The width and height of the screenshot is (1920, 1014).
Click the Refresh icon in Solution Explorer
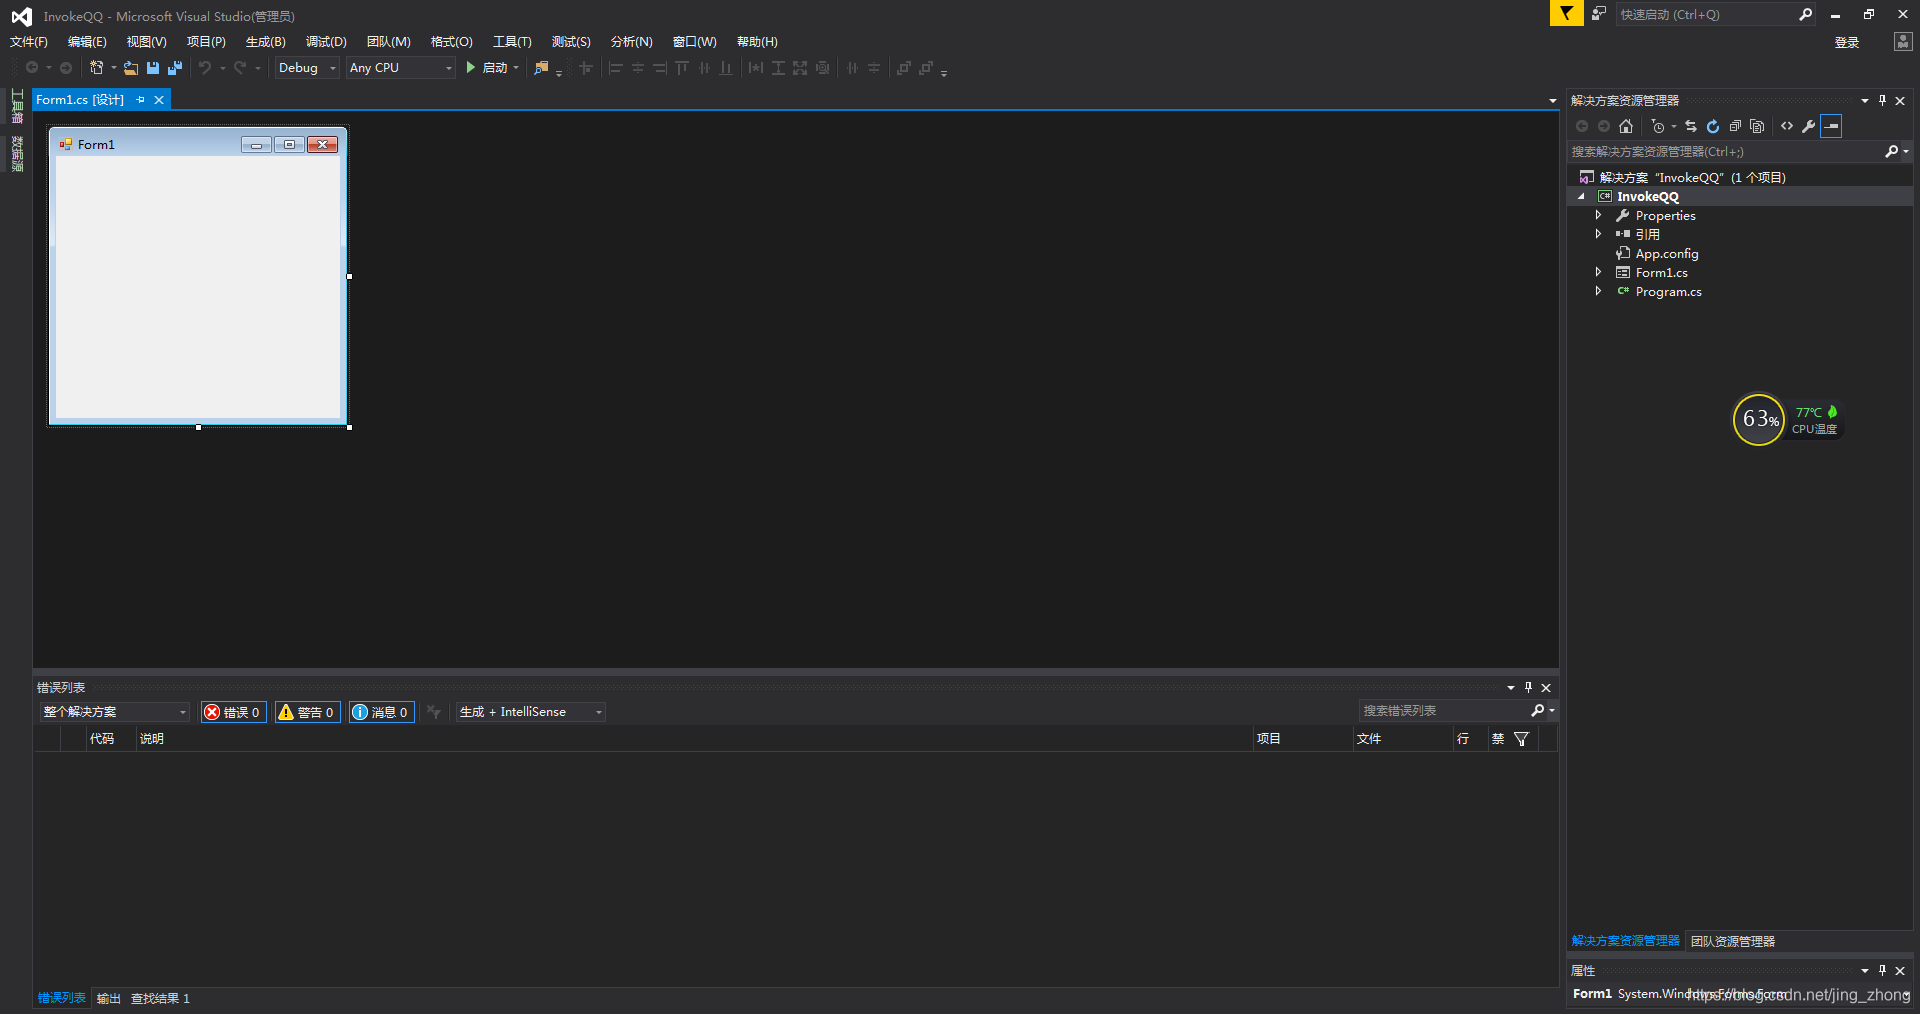tap(1713, 126)
